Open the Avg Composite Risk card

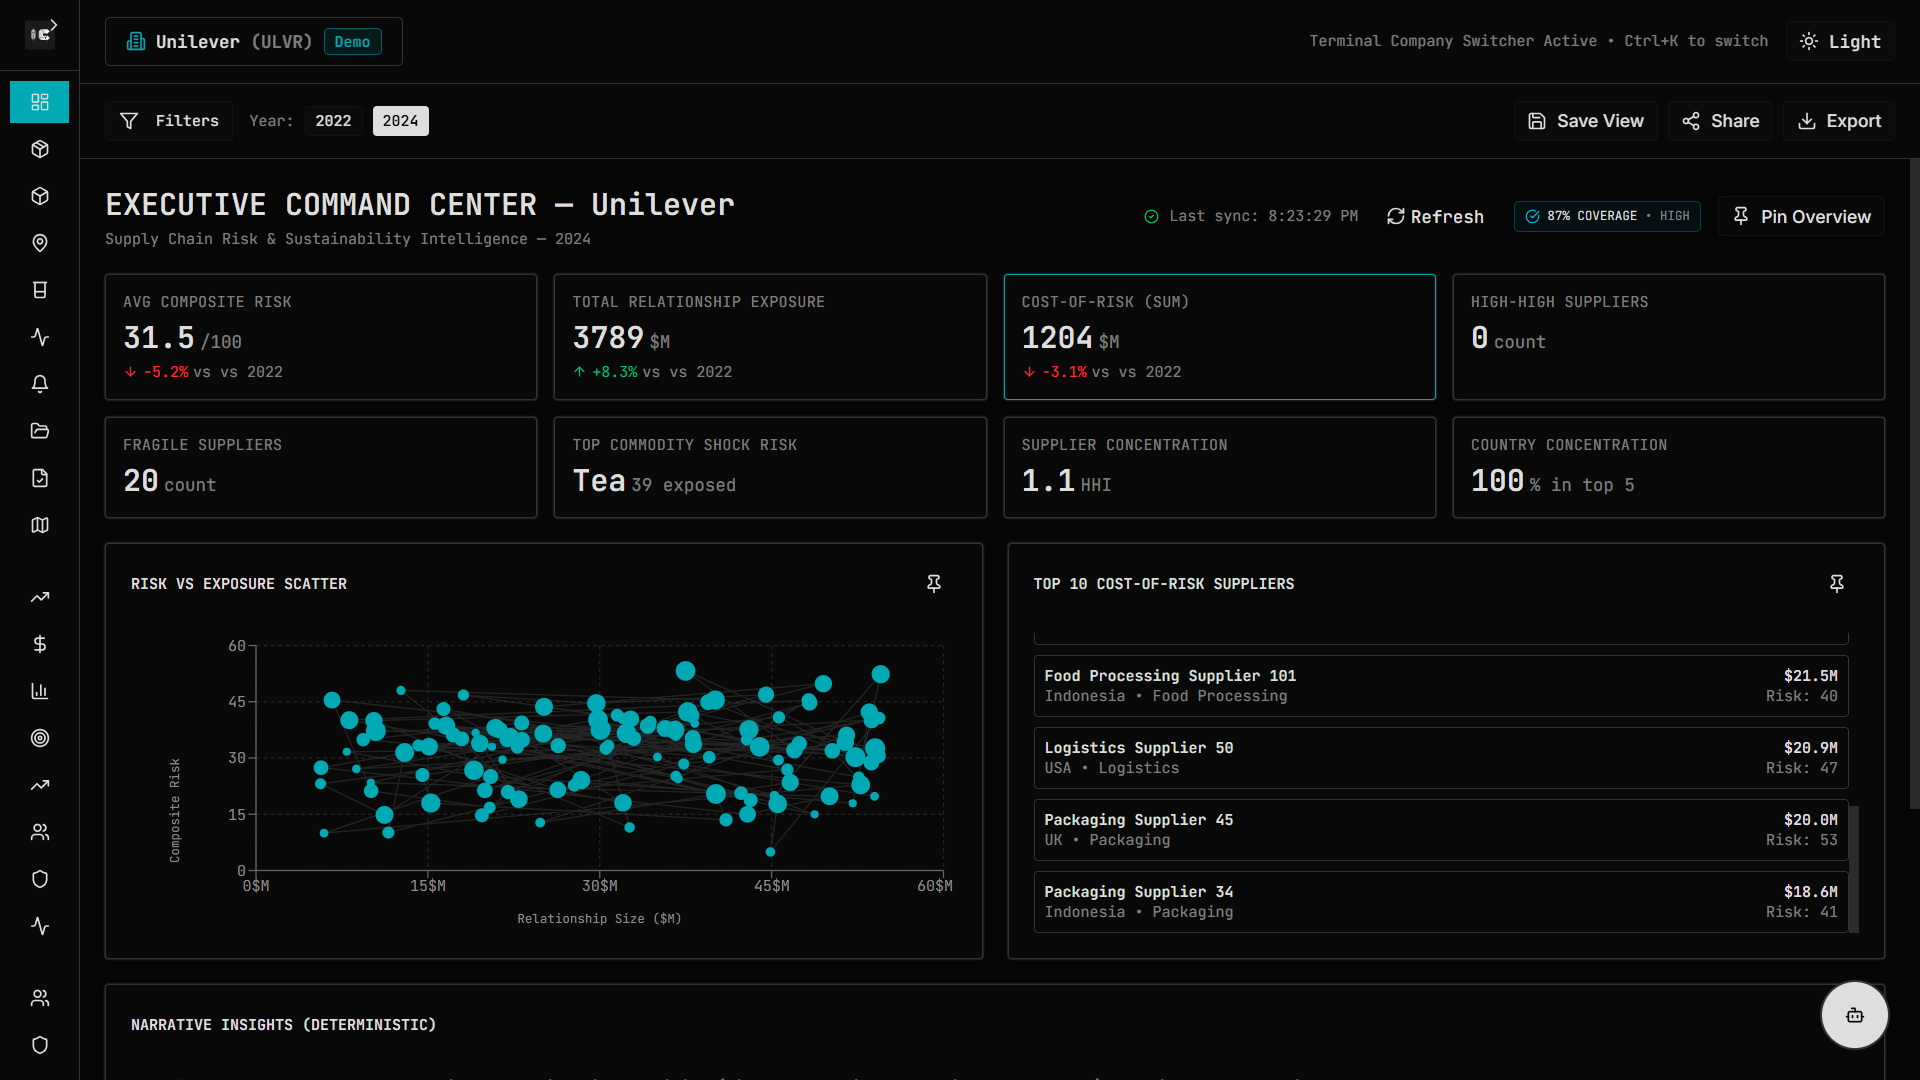[321, 337]
